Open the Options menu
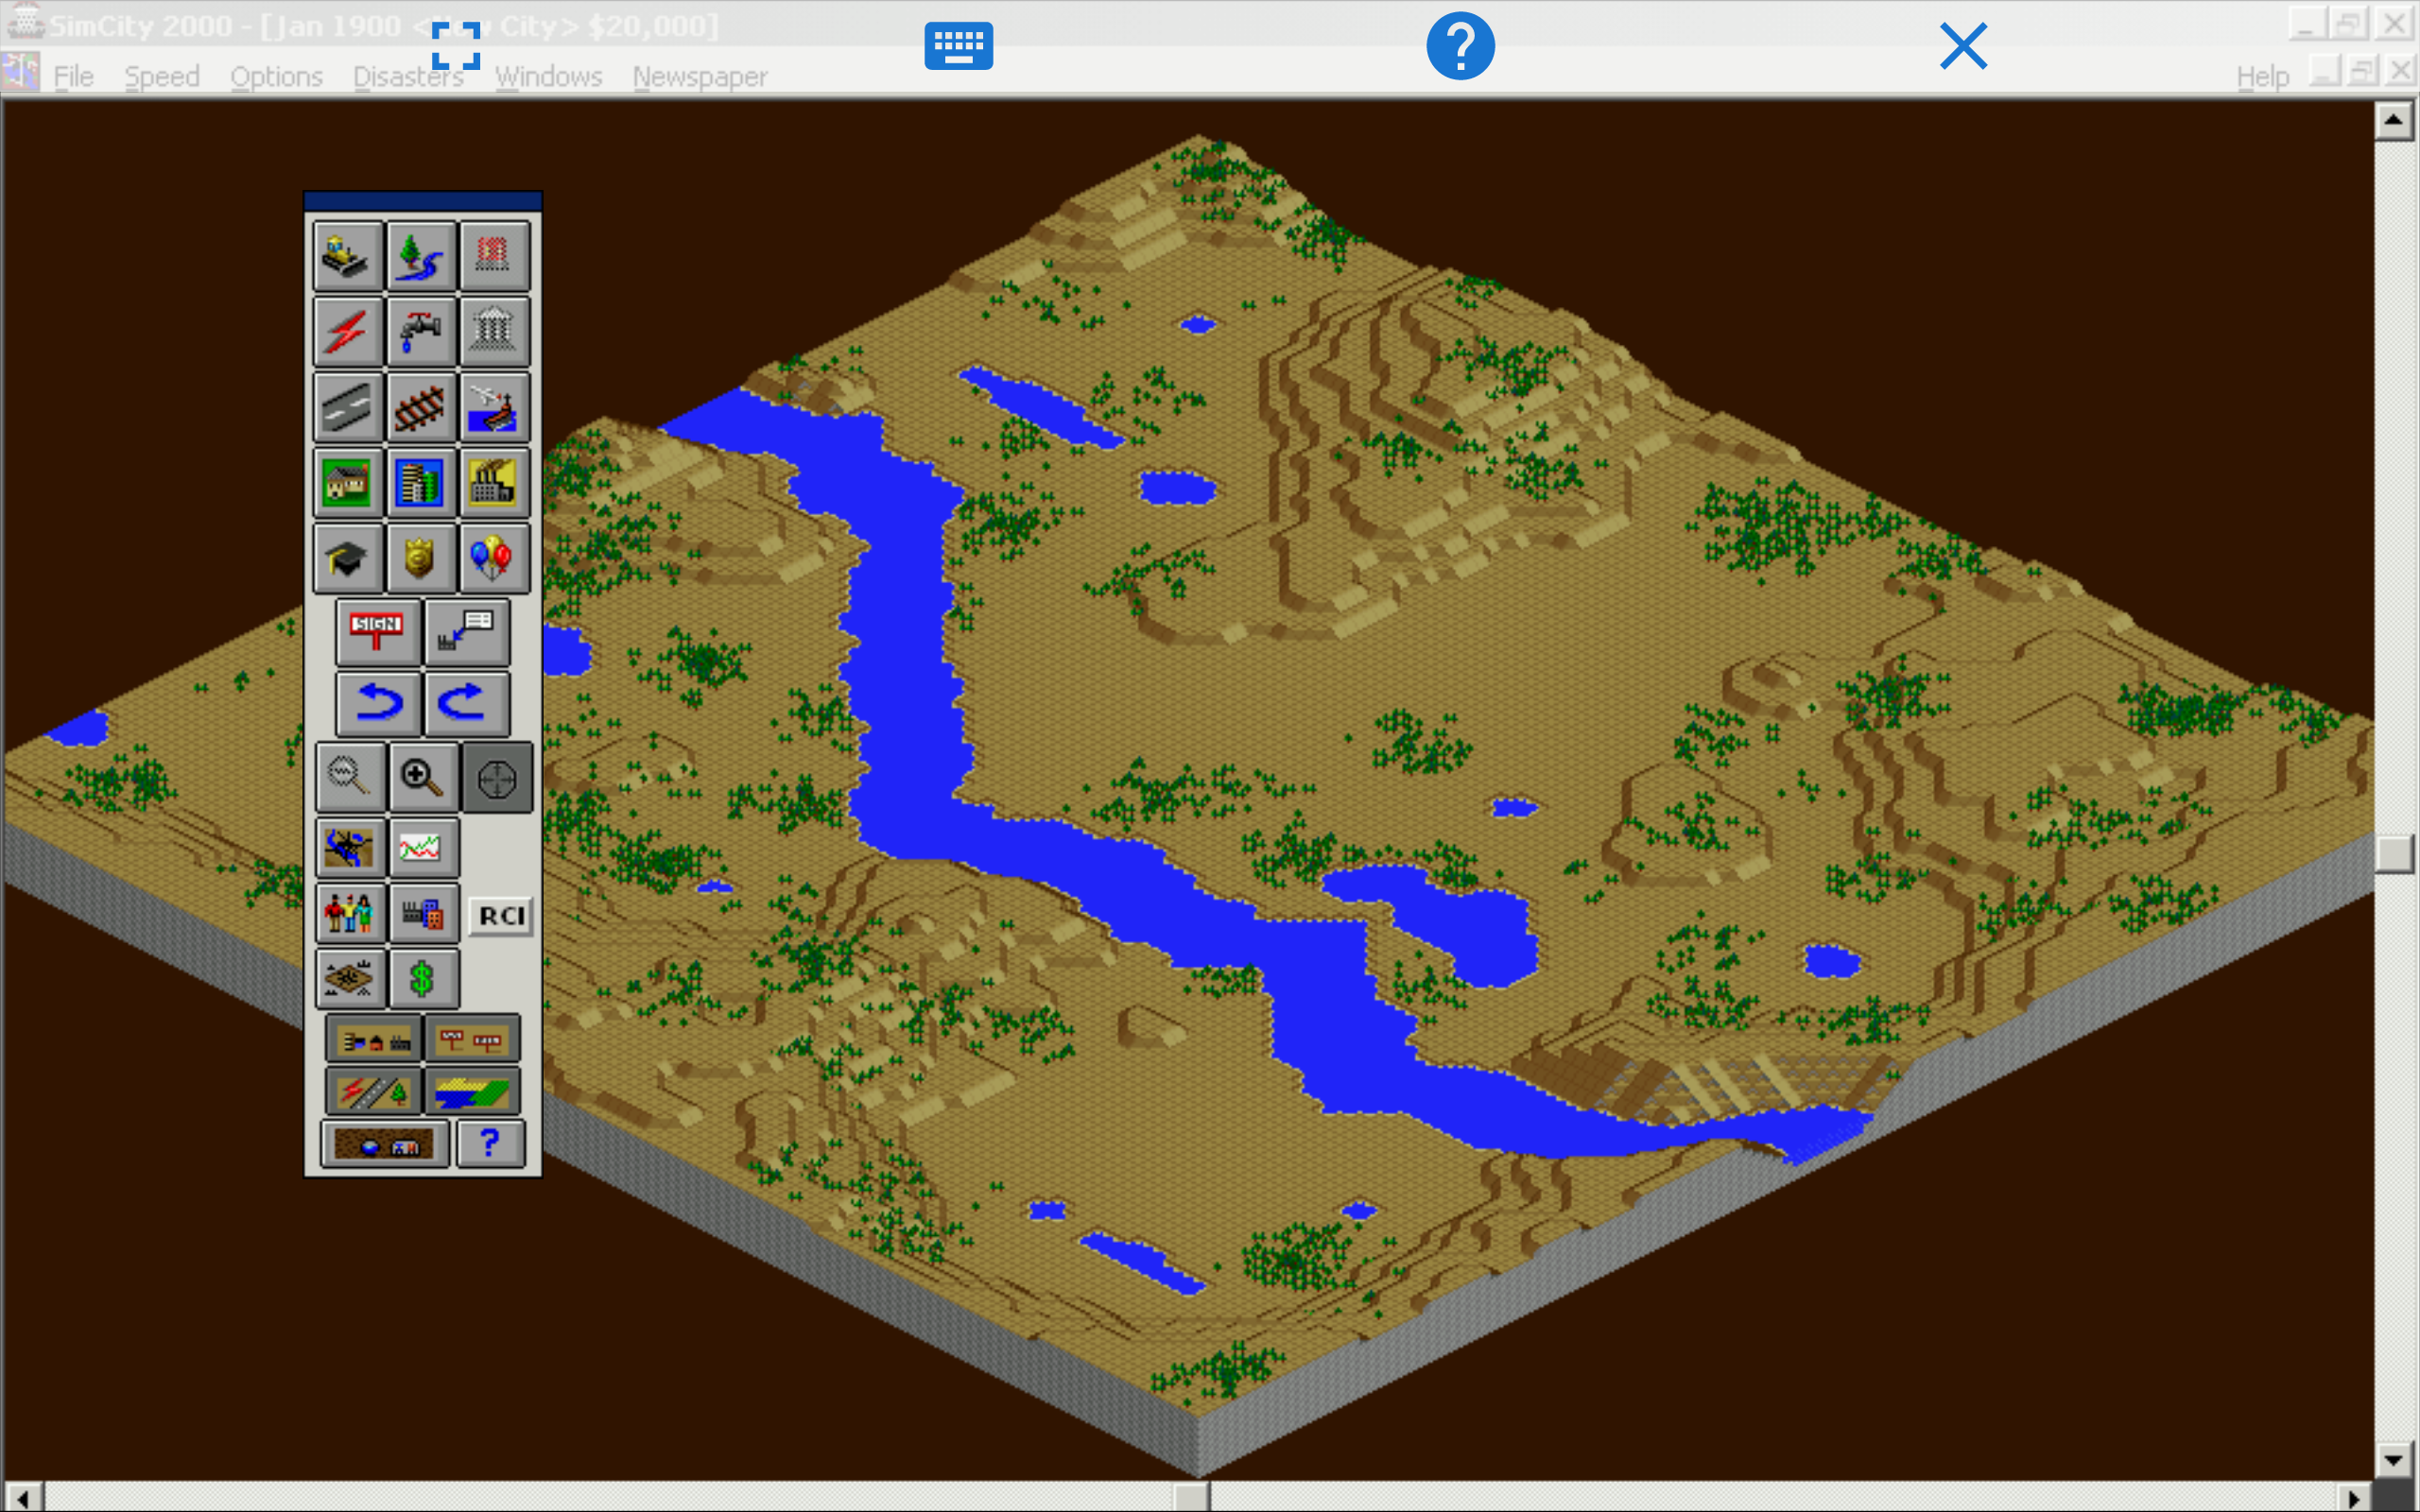 coord(276,76)
